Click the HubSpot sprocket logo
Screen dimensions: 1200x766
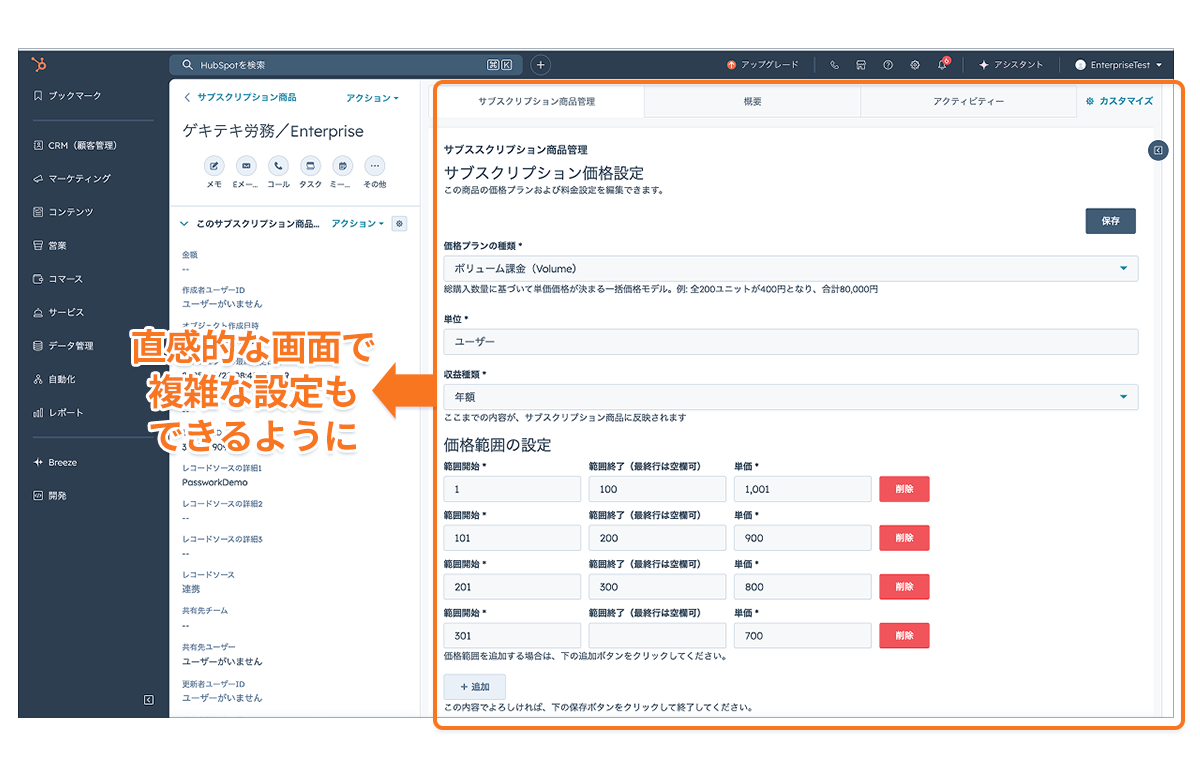click(x=39, y=64)
